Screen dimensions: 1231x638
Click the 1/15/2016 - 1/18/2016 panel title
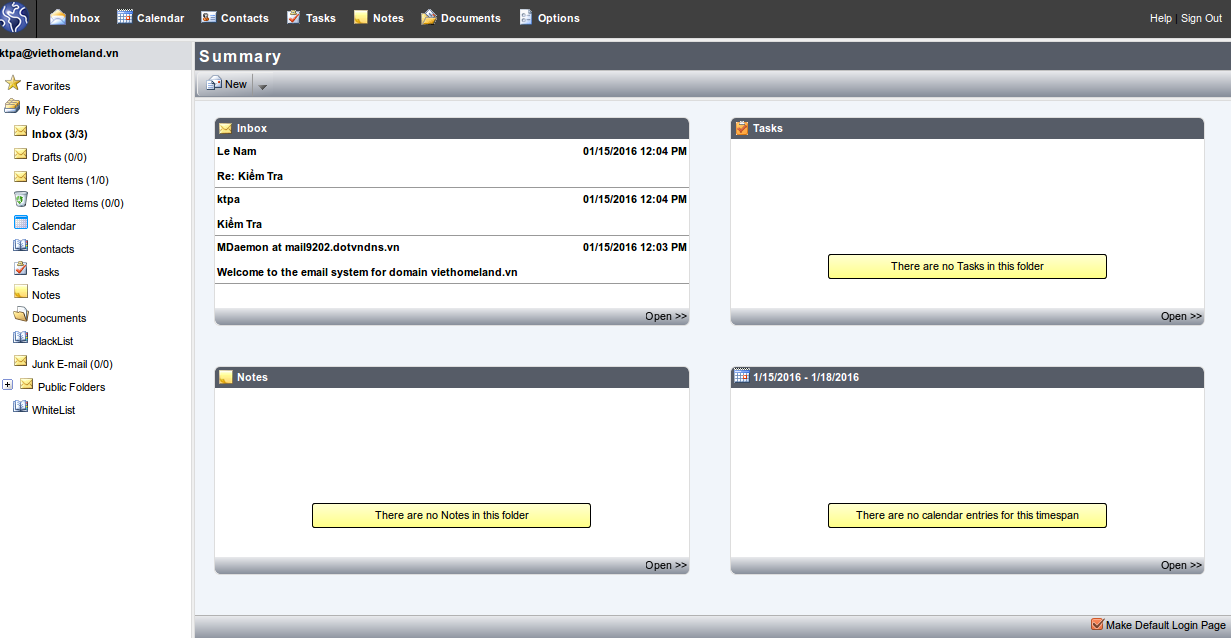point(806,377)
